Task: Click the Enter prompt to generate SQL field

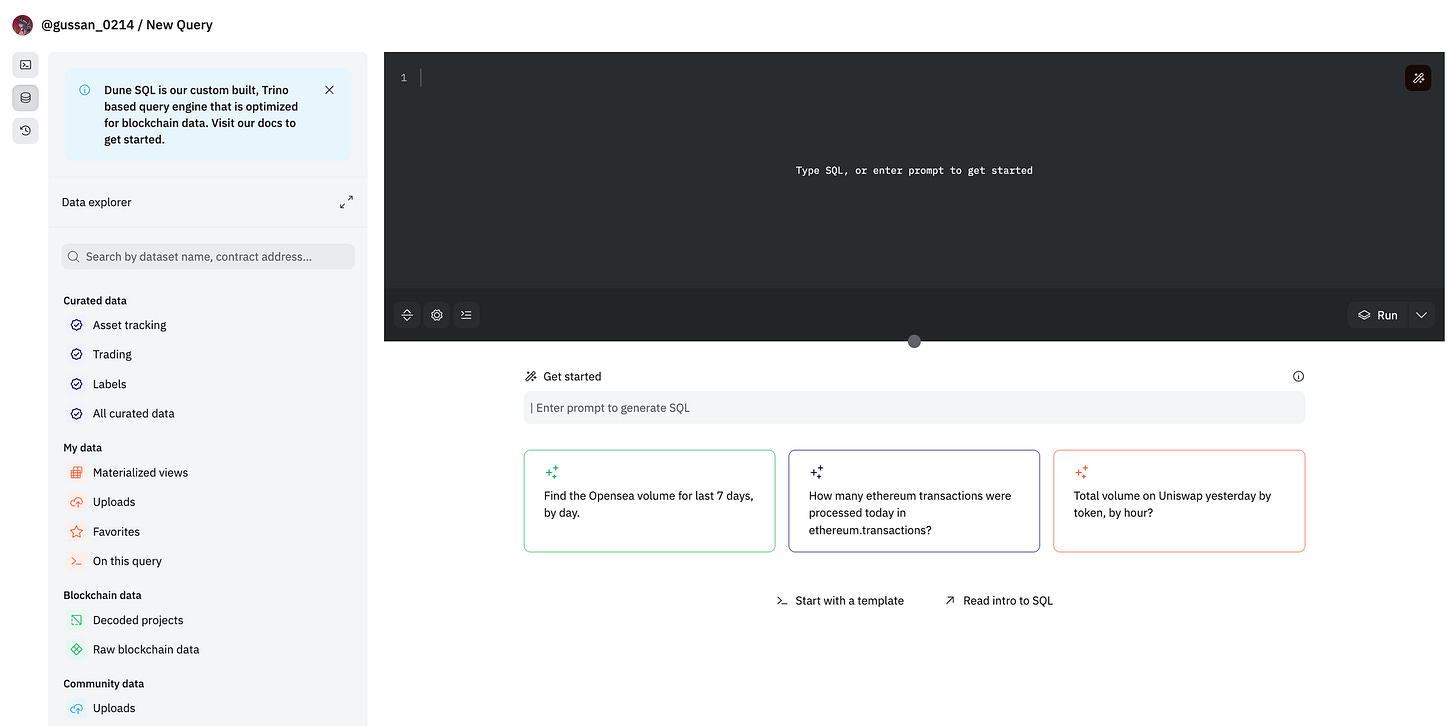Action: (x=914, y=408)
